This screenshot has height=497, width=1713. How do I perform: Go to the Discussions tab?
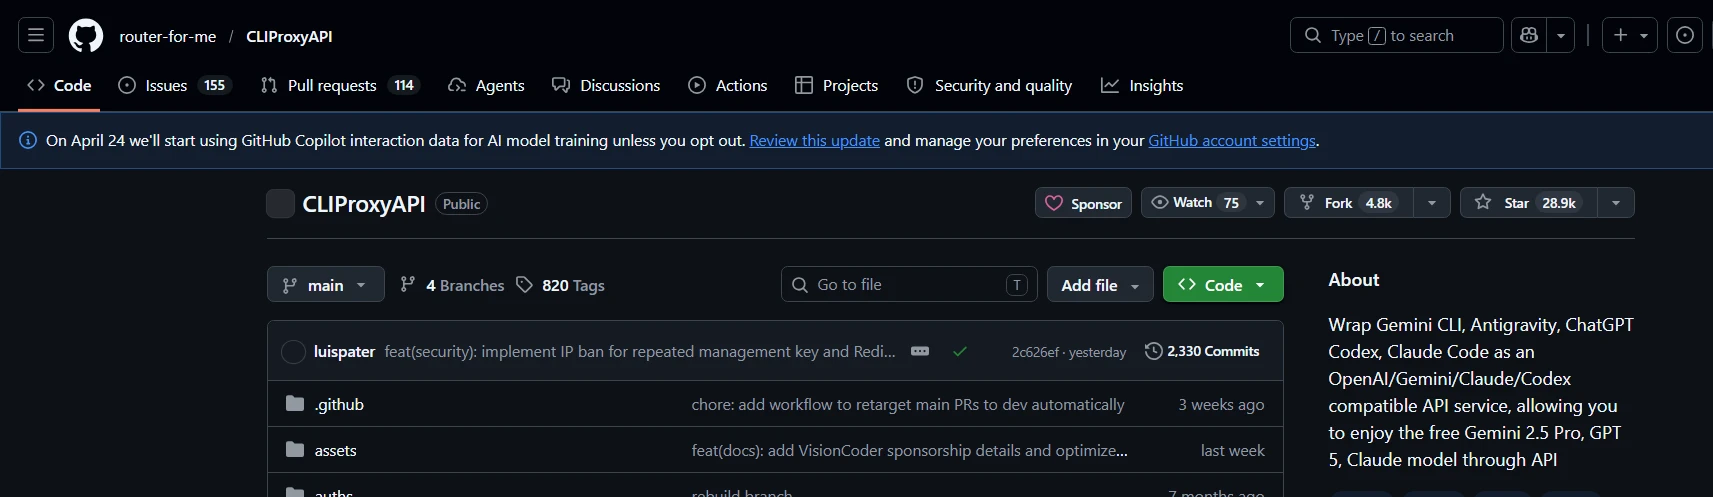[x=606, y=85]
